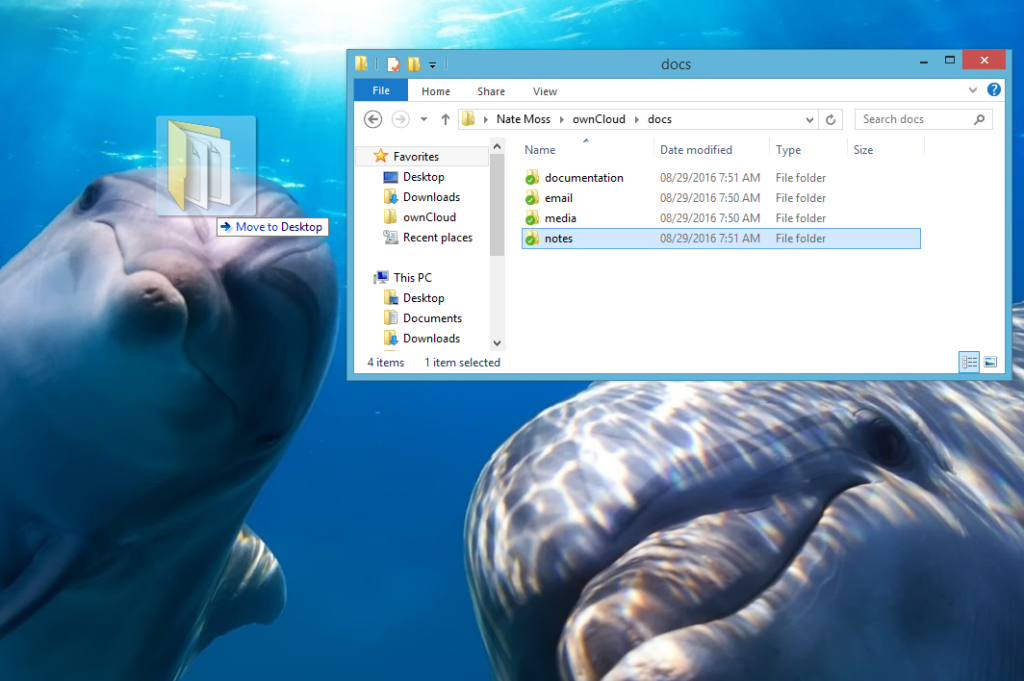This screenshot has width=1024, height=681.
Task: Open Customize Quick Access Toolbar dropdown
Action: (432, 65)
